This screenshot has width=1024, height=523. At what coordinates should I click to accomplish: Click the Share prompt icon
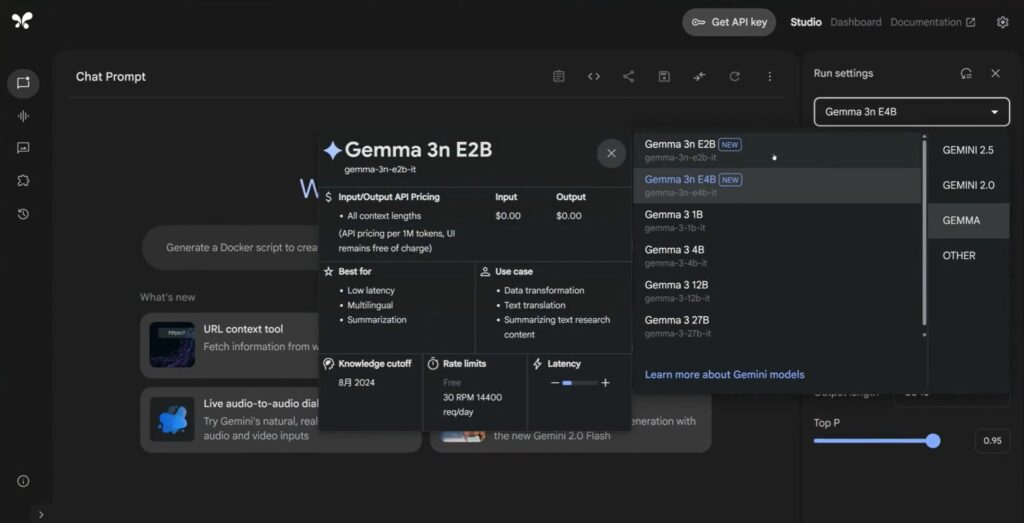click(x=628, y=76)
